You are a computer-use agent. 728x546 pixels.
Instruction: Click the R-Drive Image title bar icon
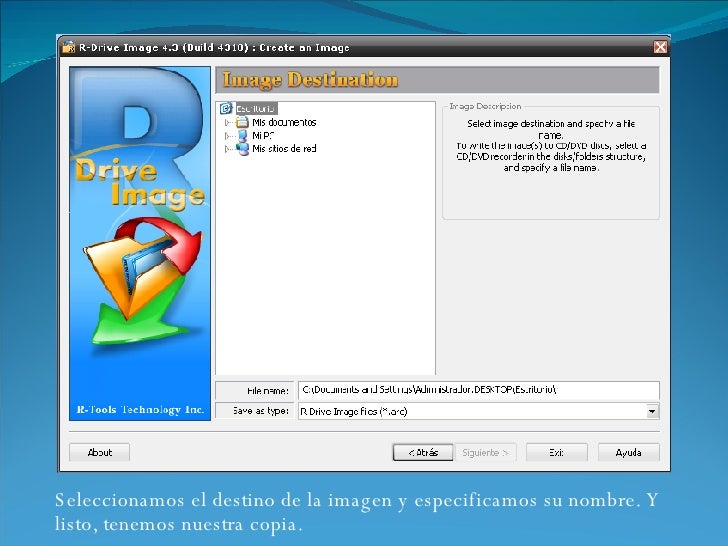[x=69, y=47]
